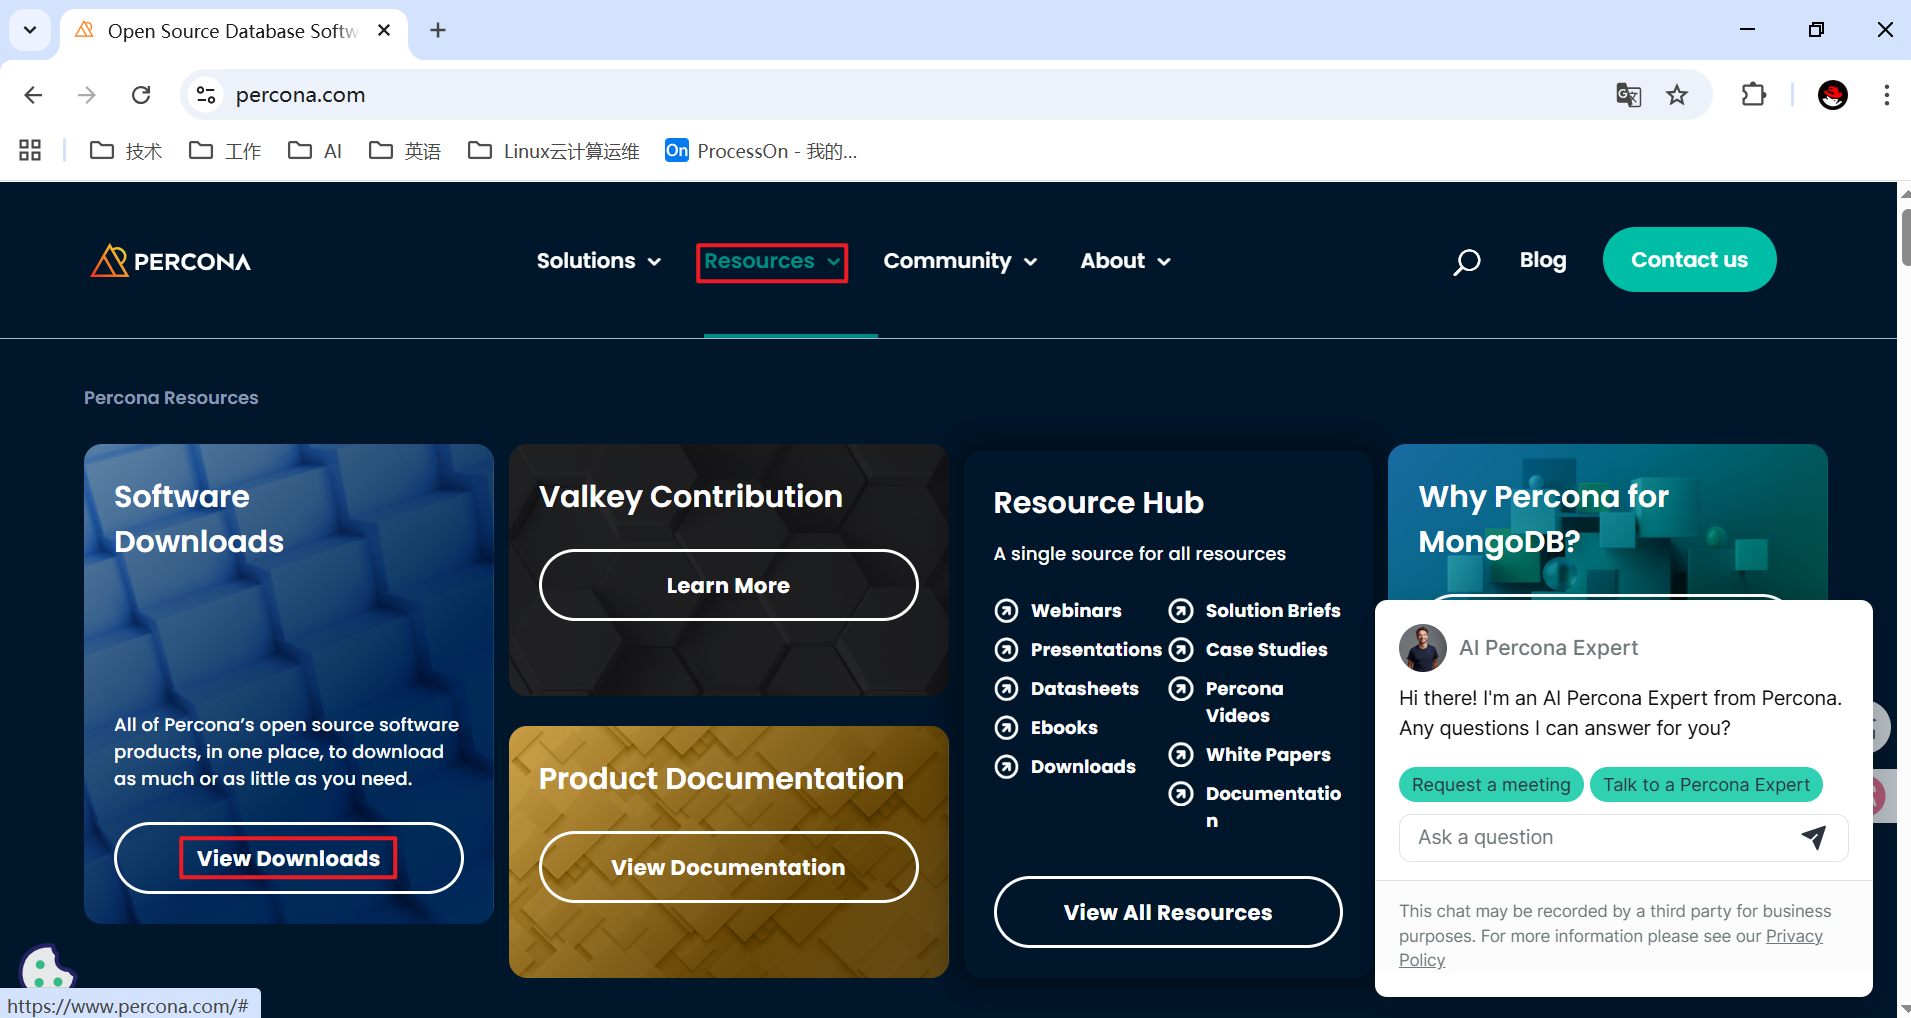This screenshot has height=1018, width=1911.
Task: Click the Ask a question input field
Action: pyautogui.click(x=1623, y=837)
